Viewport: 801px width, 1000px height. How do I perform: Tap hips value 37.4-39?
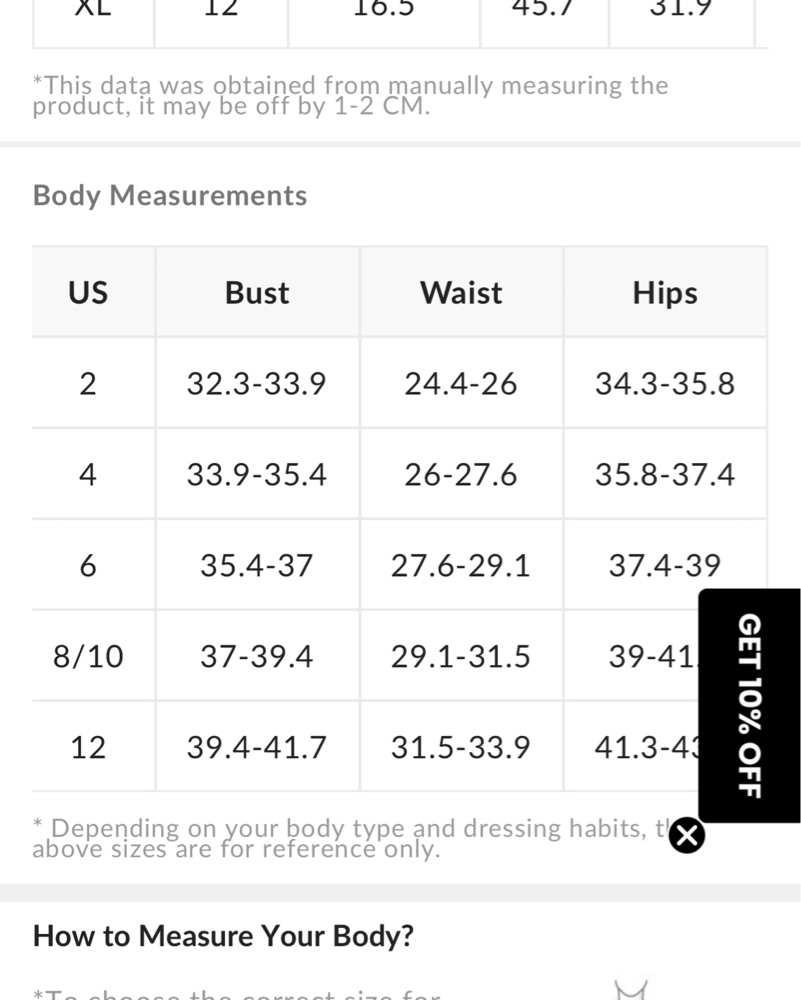[x=665, y=566]
